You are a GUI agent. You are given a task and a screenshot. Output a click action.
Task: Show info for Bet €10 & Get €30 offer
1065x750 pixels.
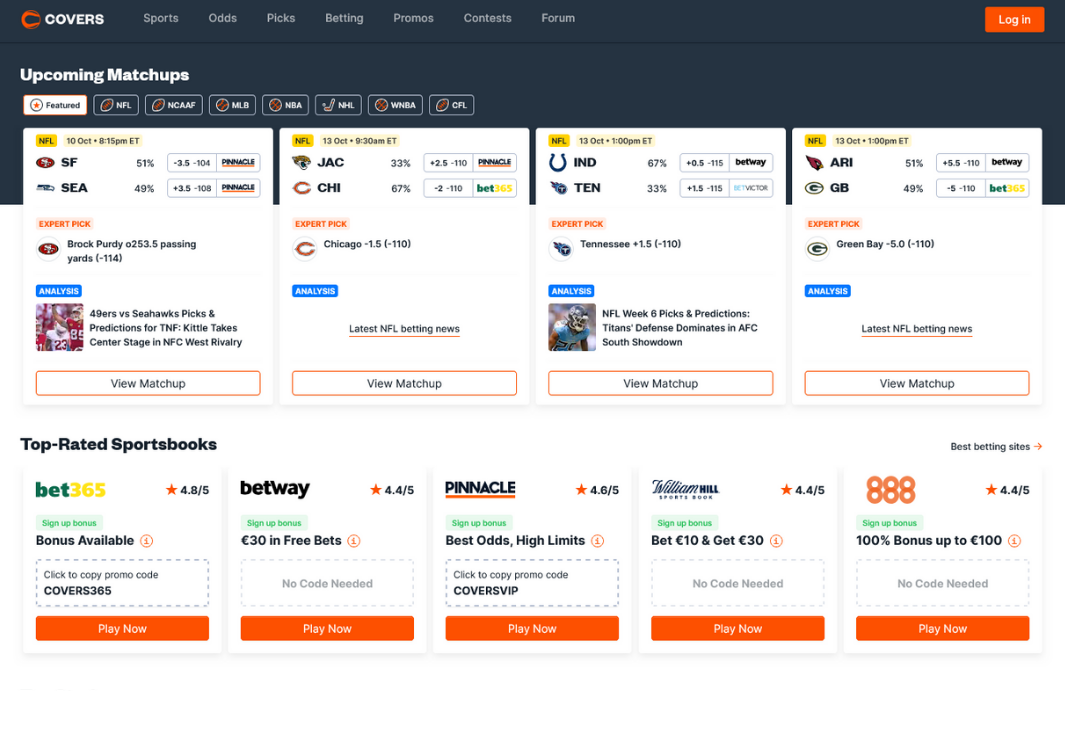pos(776,541)
